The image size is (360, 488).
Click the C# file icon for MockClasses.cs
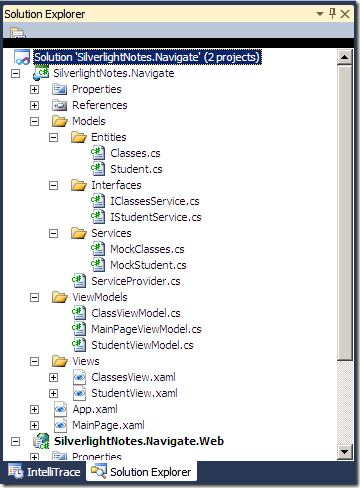[98, 249]
